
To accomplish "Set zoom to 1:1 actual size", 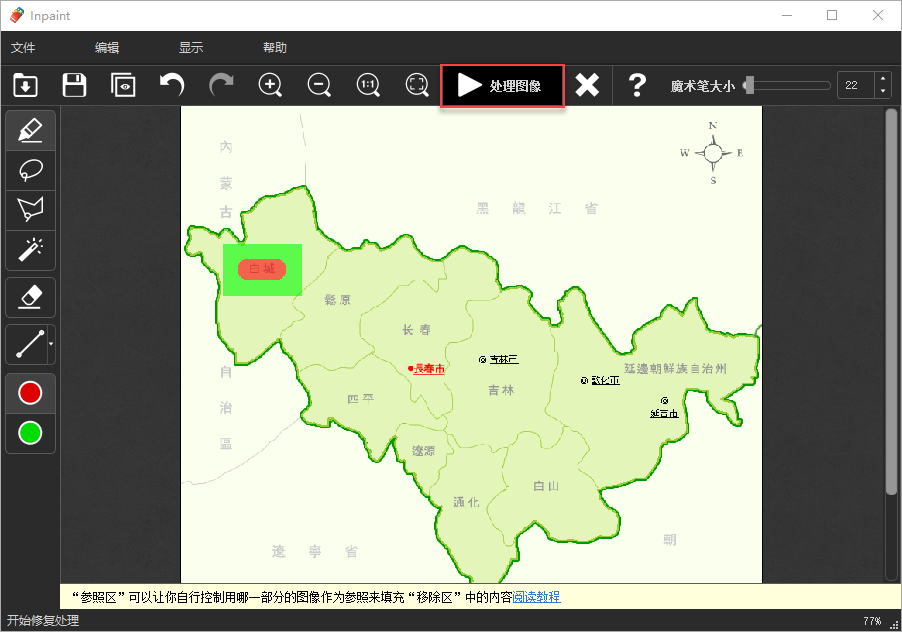I will pos(368,85).
